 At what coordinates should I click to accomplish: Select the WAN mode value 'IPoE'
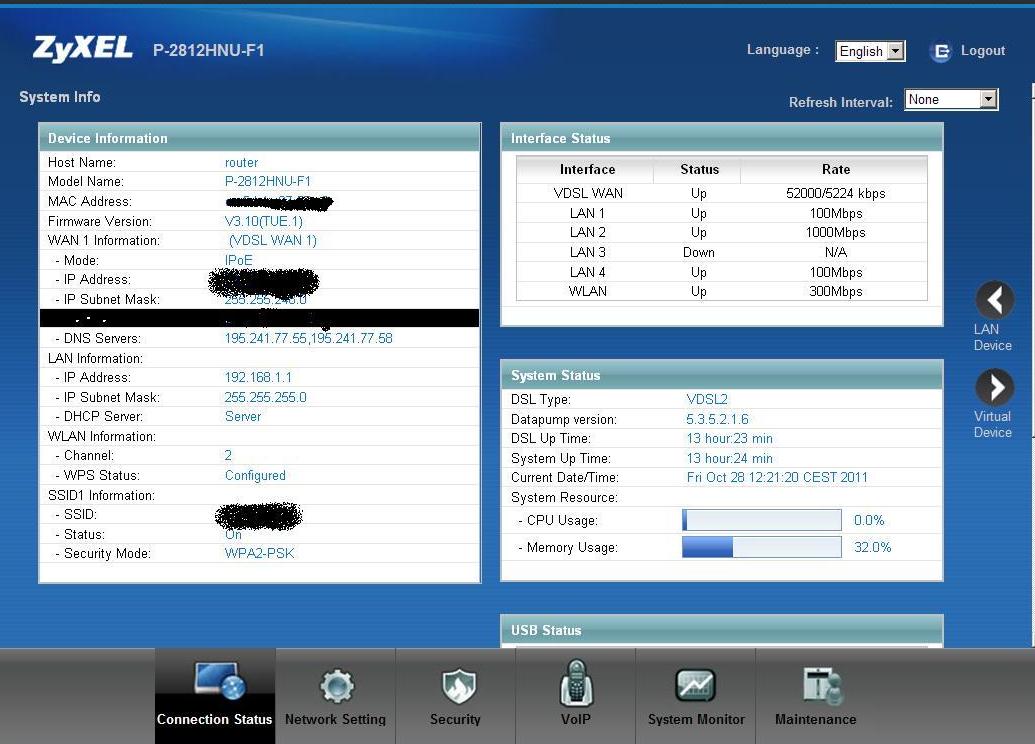click(239, 260)
